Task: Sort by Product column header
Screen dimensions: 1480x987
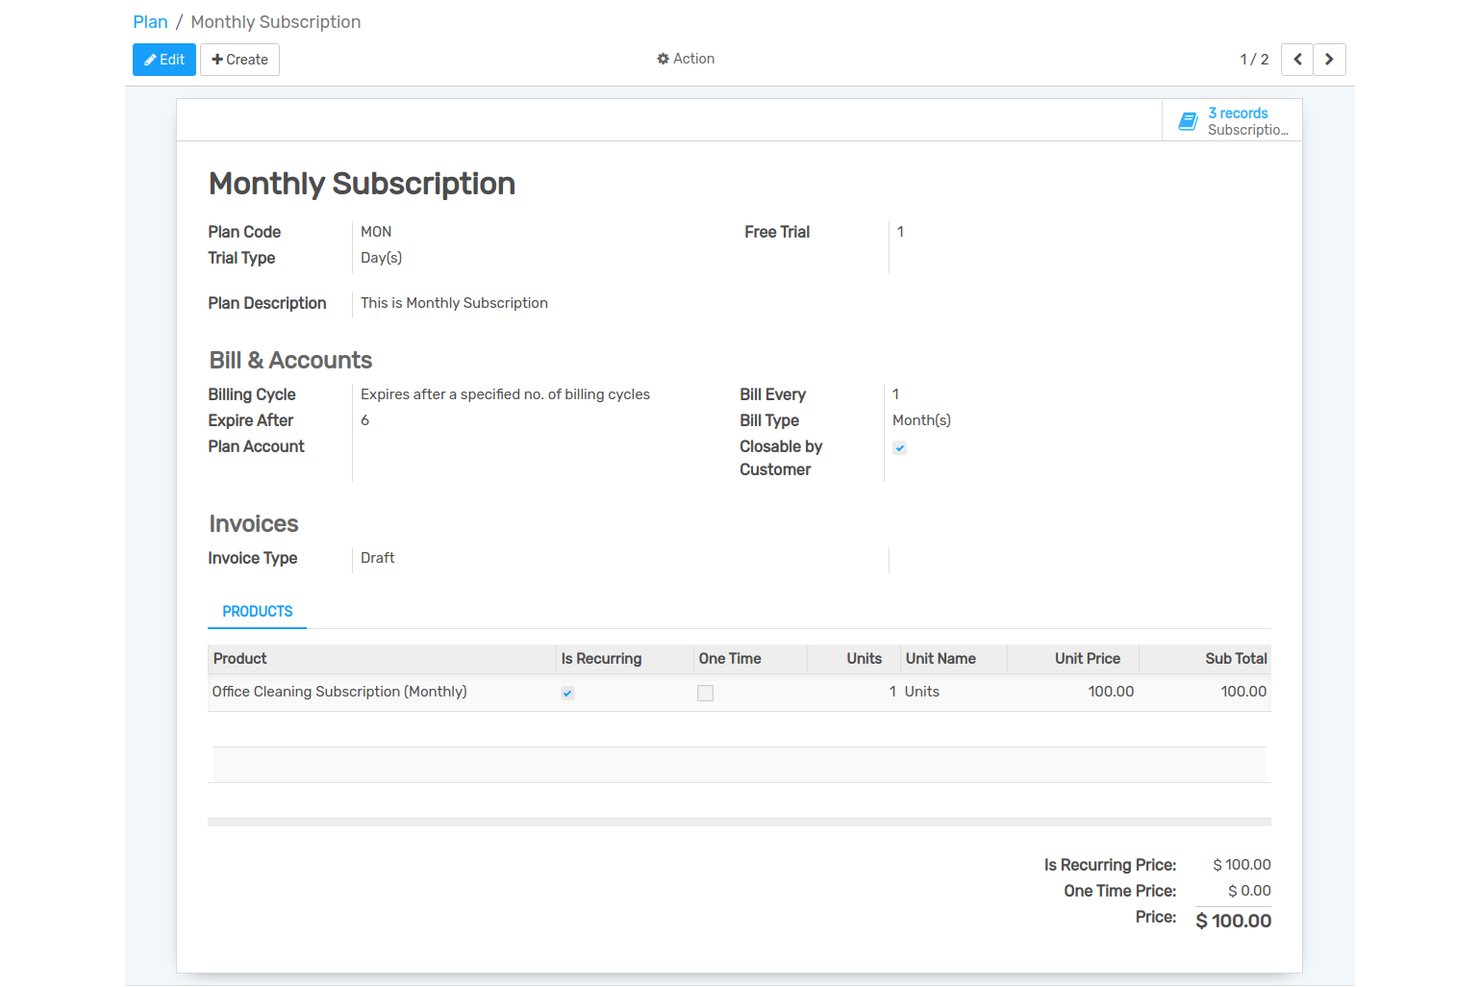Action: pyautogui.click(x=382, y=658)
